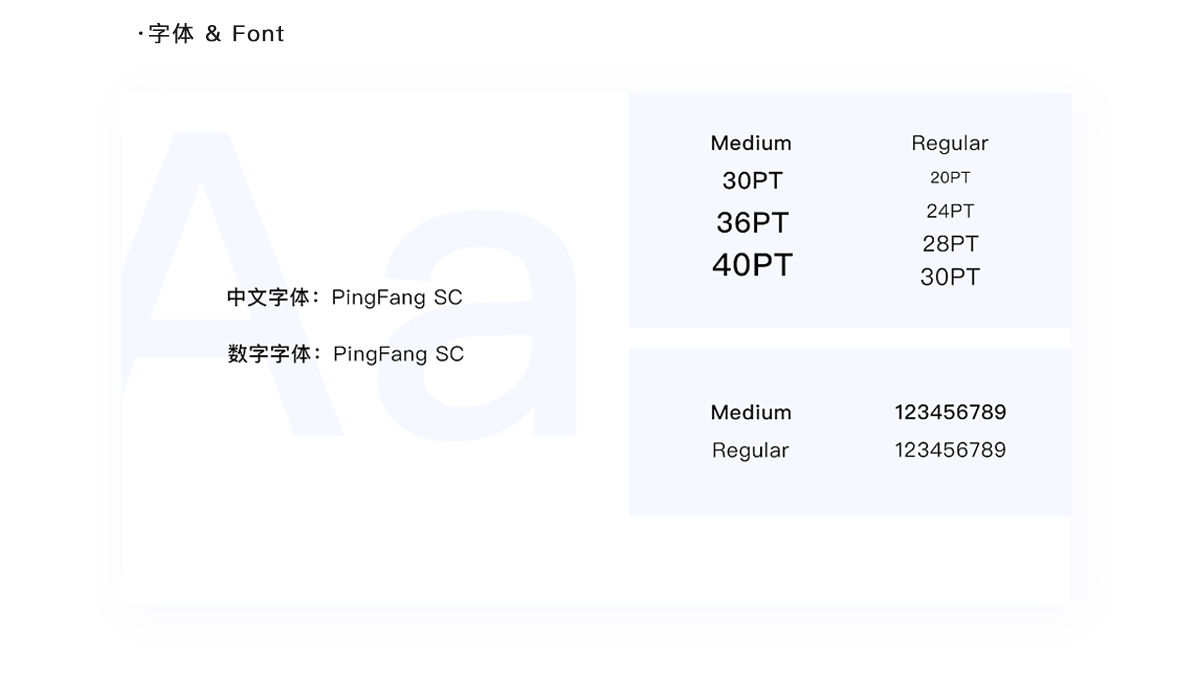Click the Medium label in number panel

click(x=751, y=412)
